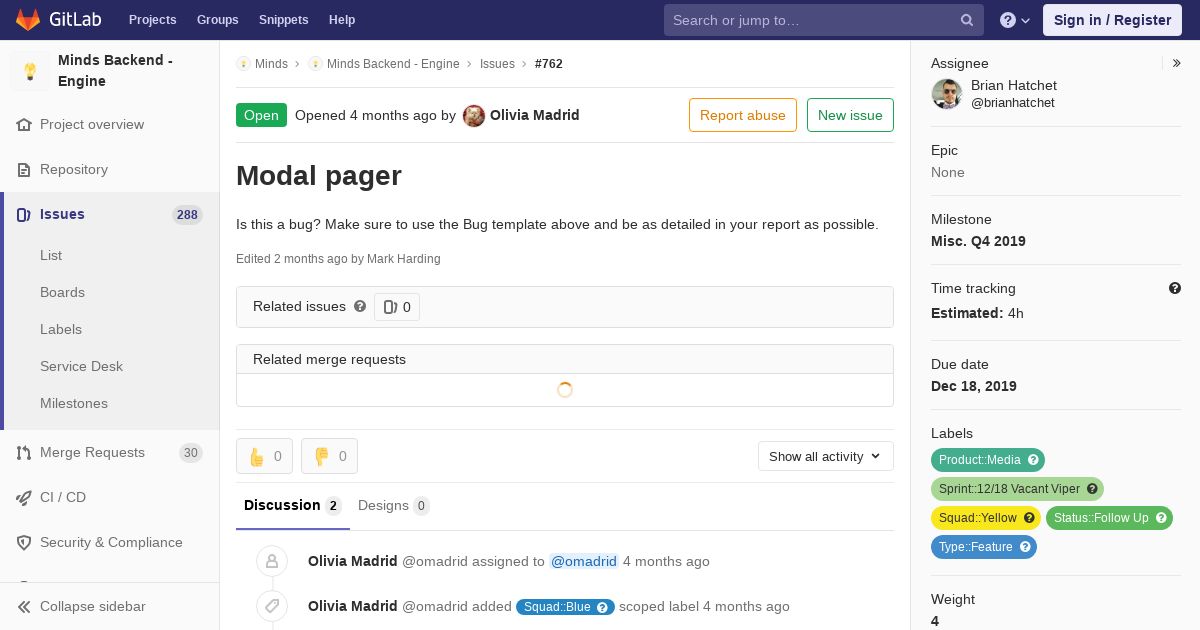The height and width of the screenshot is (630, 1200).
Task: Click the Report abuse button
Action: (x=743, y=115)
